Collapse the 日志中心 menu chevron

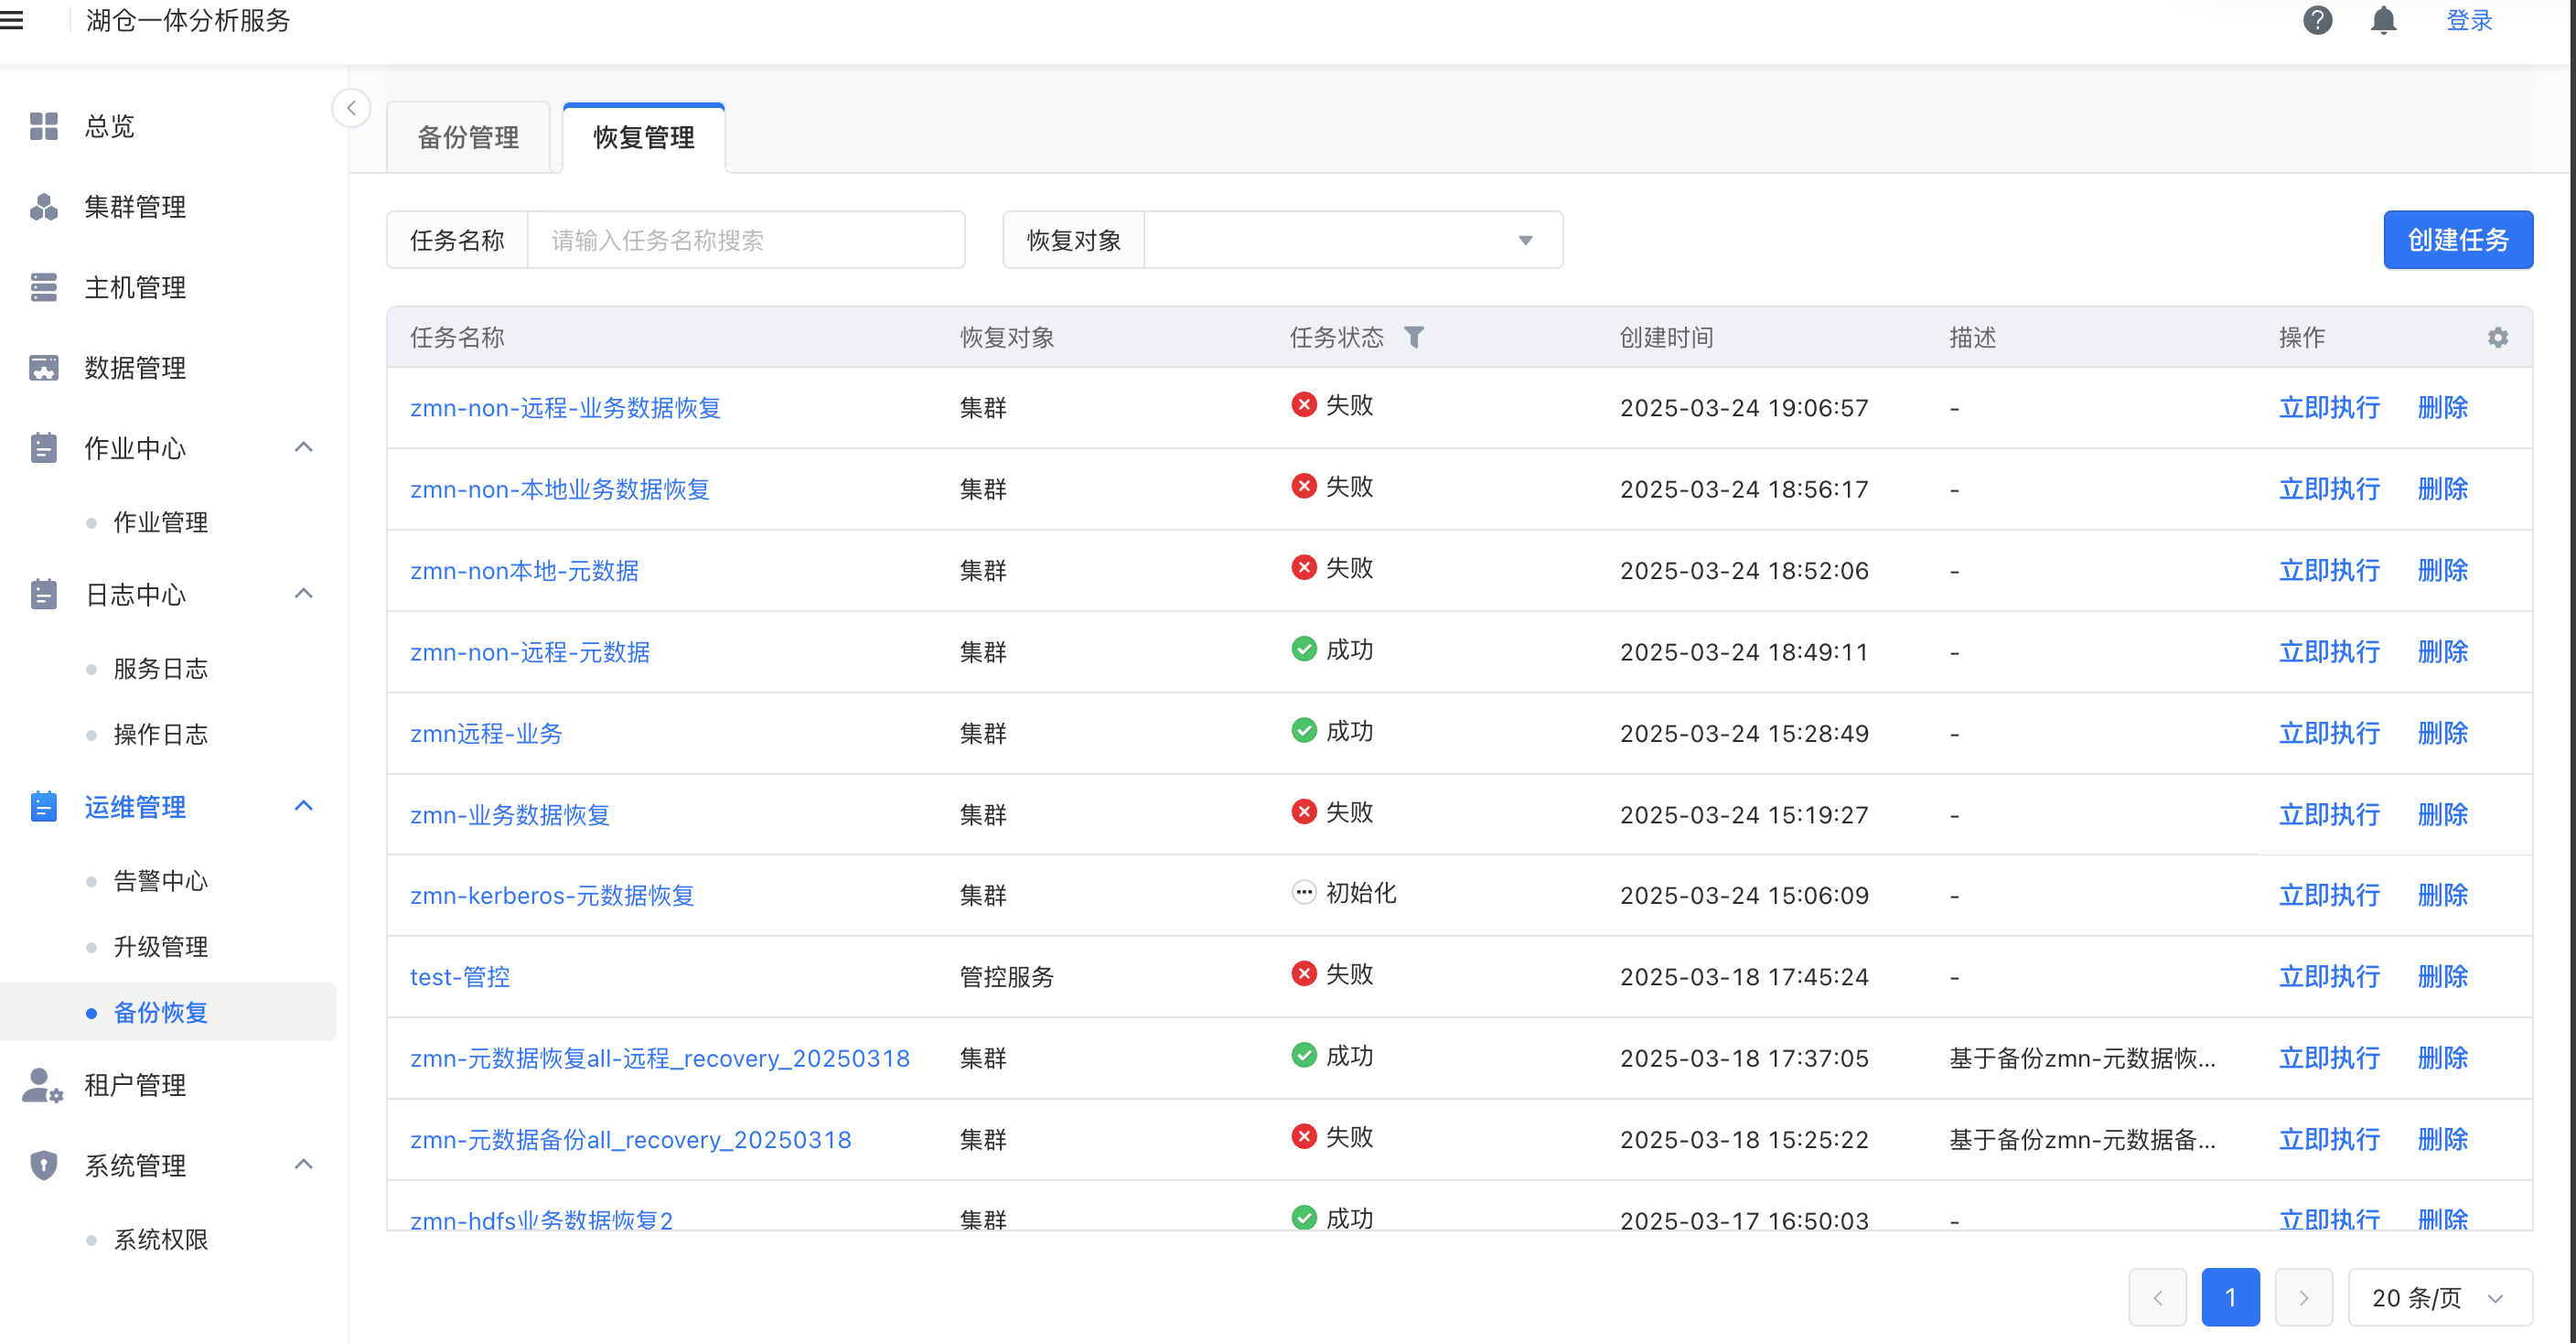(x=304, y=594)
